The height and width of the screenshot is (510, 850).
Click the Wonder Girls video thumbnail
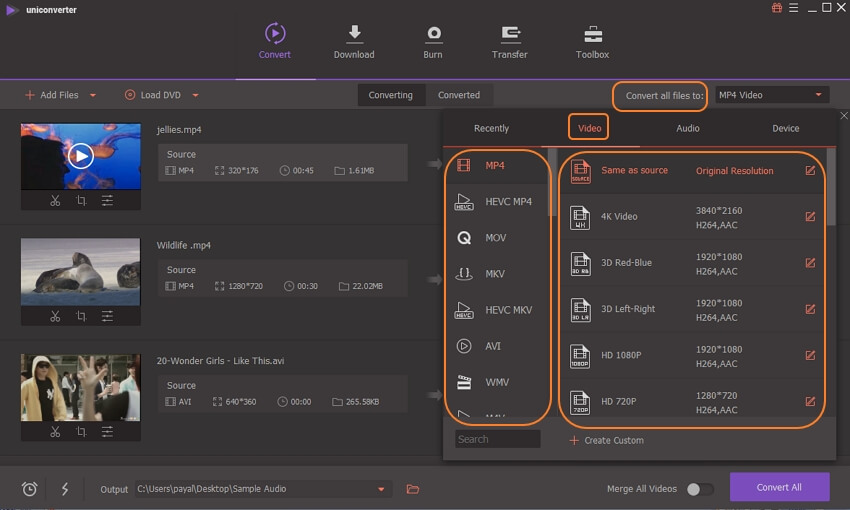click(x=81, y=388)
